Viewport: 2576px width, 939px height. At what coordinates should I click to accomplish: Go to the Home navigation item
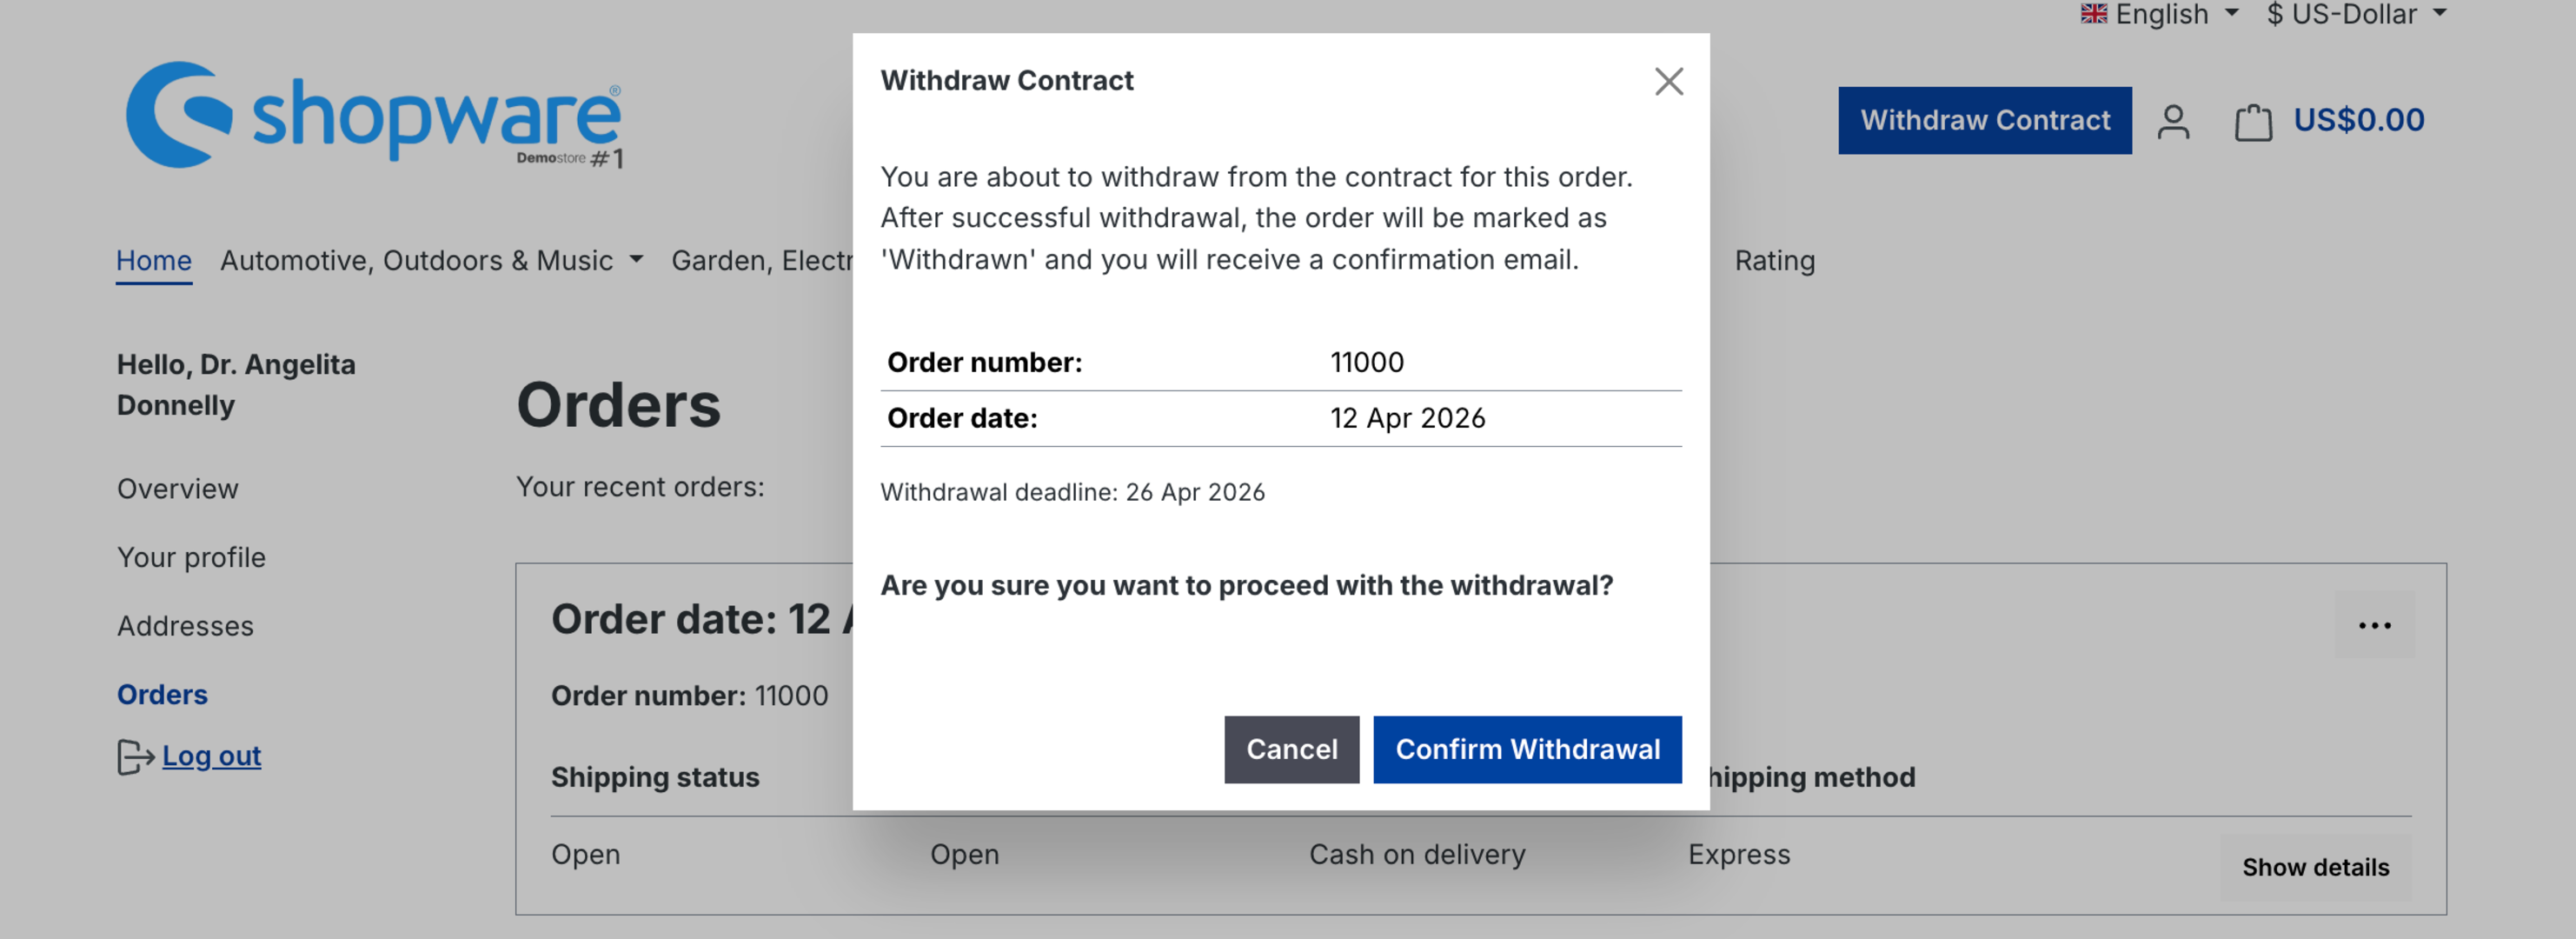(x=153, y=260)
